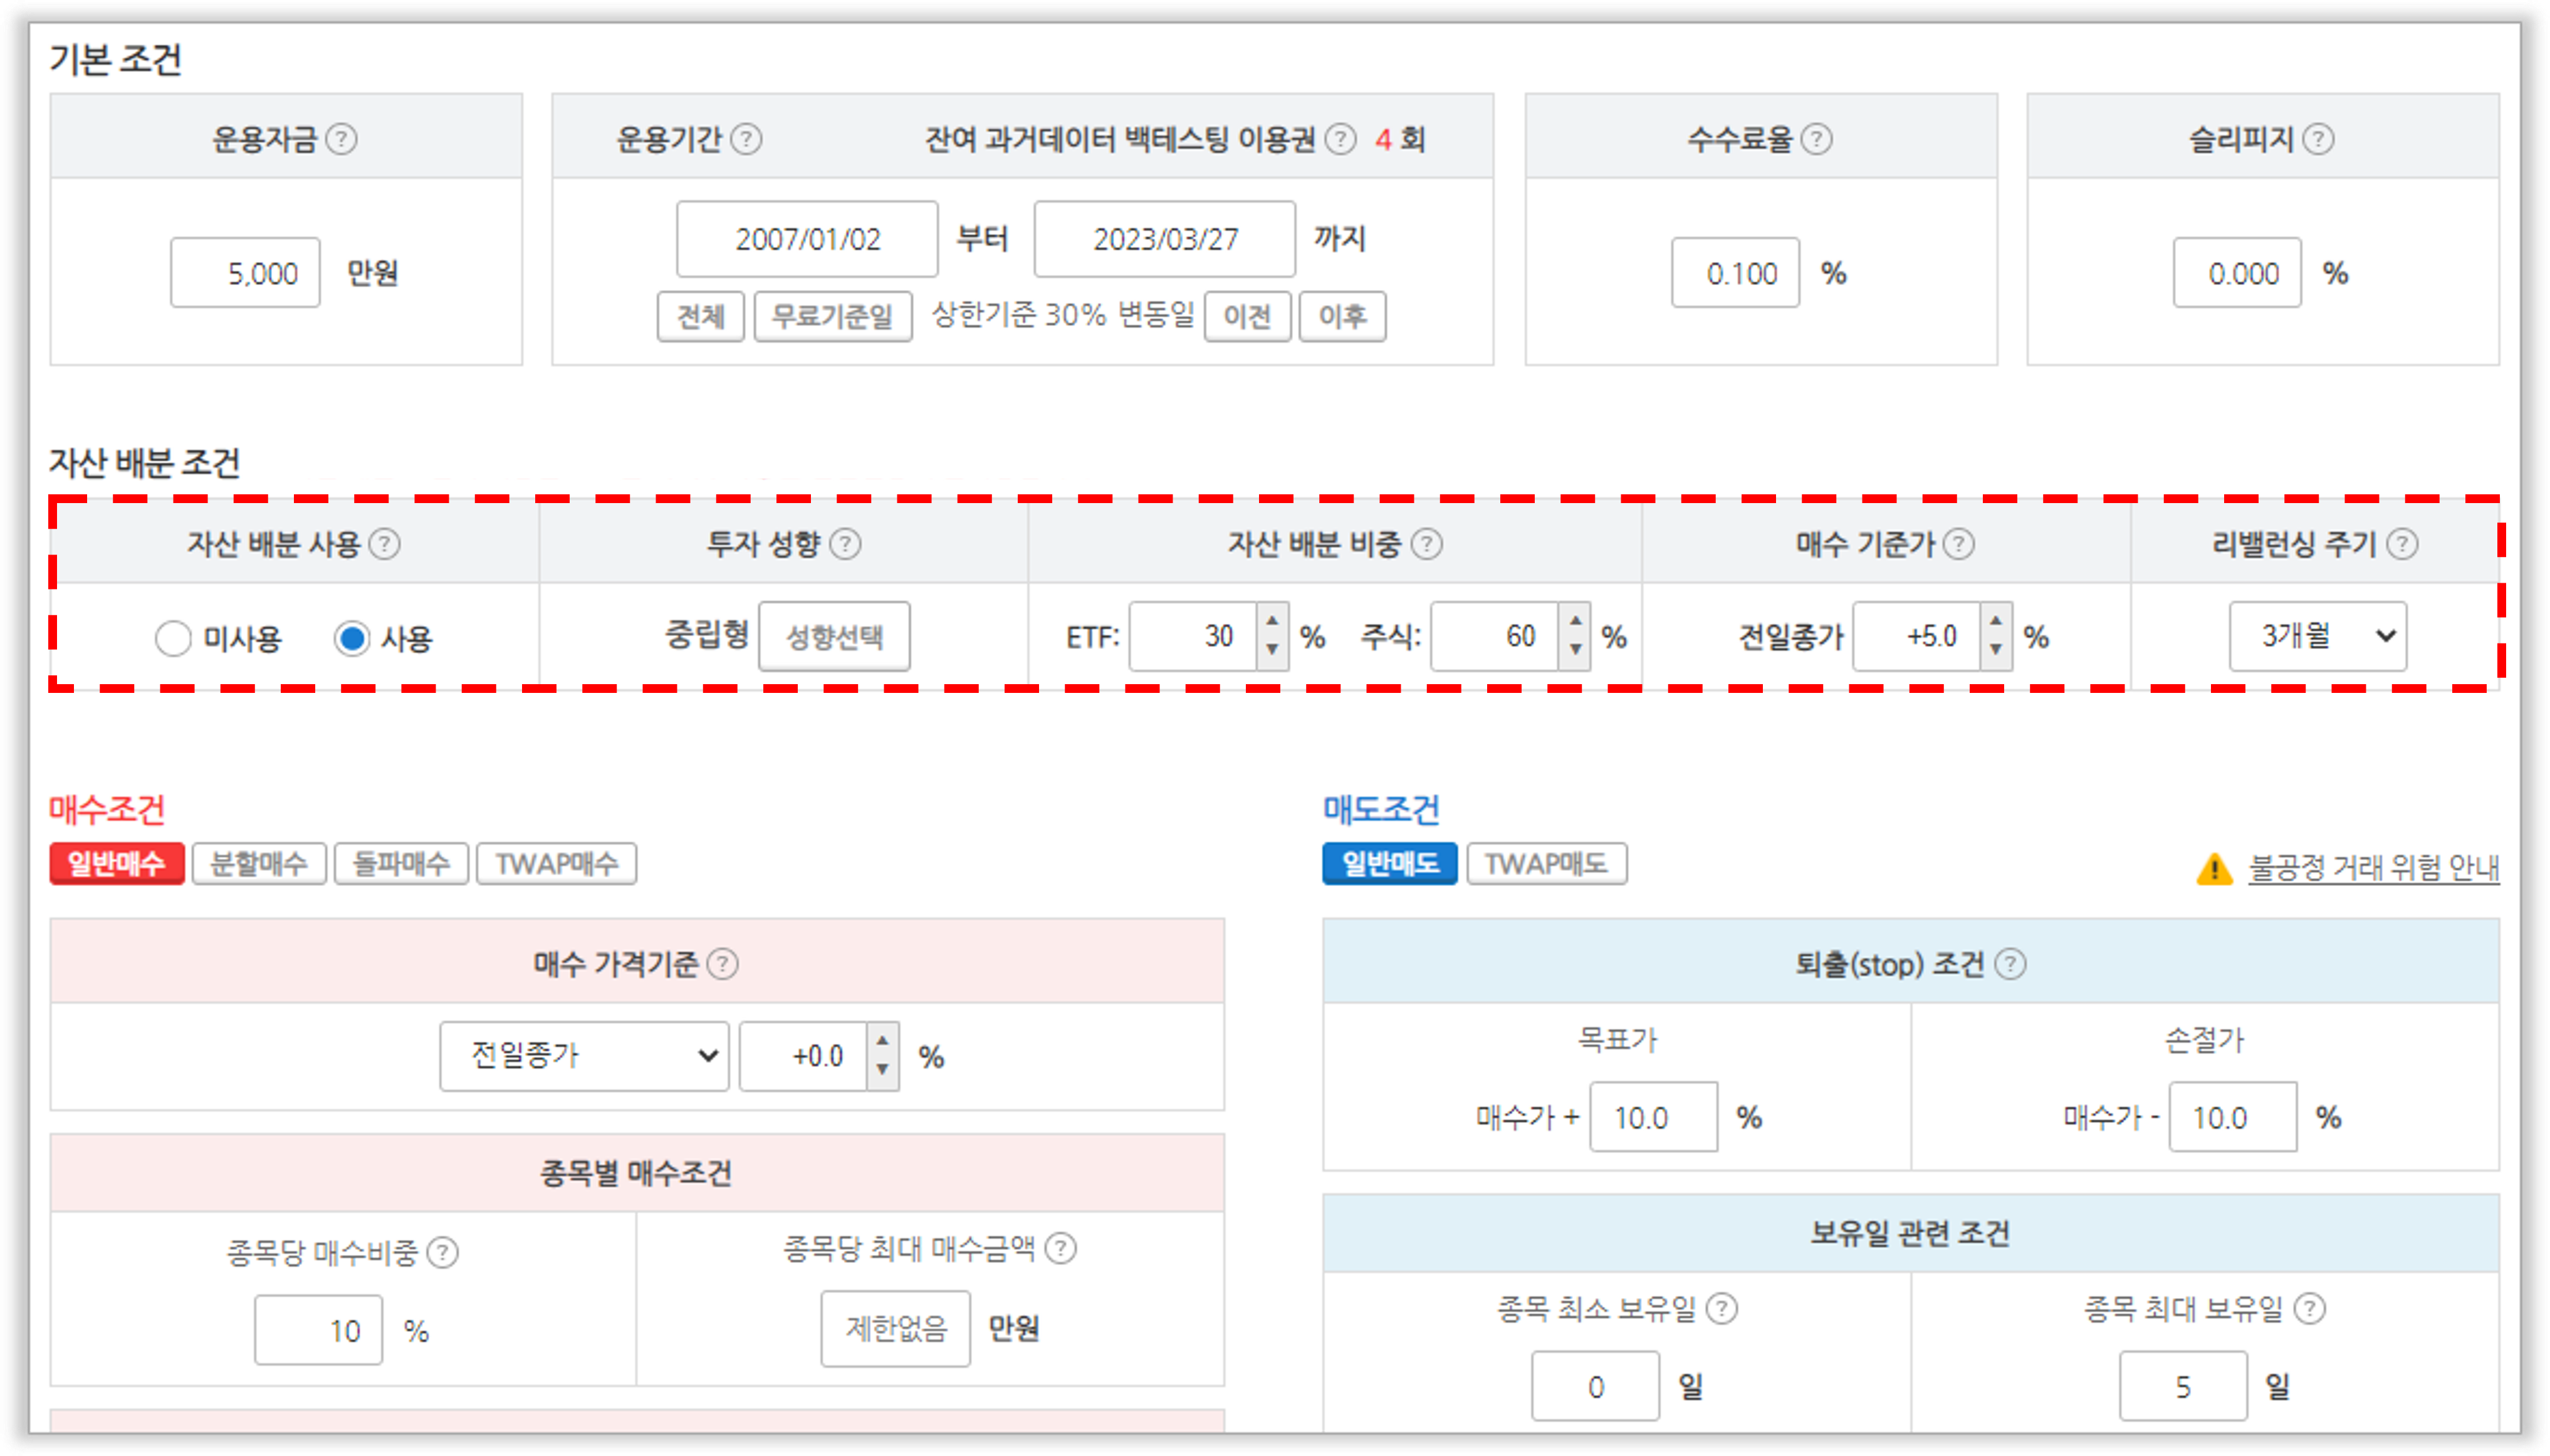Screen dimensions: 2550x1456
Task: Decrease the 주식 allocation percentage stepper
Action: 1575,650
